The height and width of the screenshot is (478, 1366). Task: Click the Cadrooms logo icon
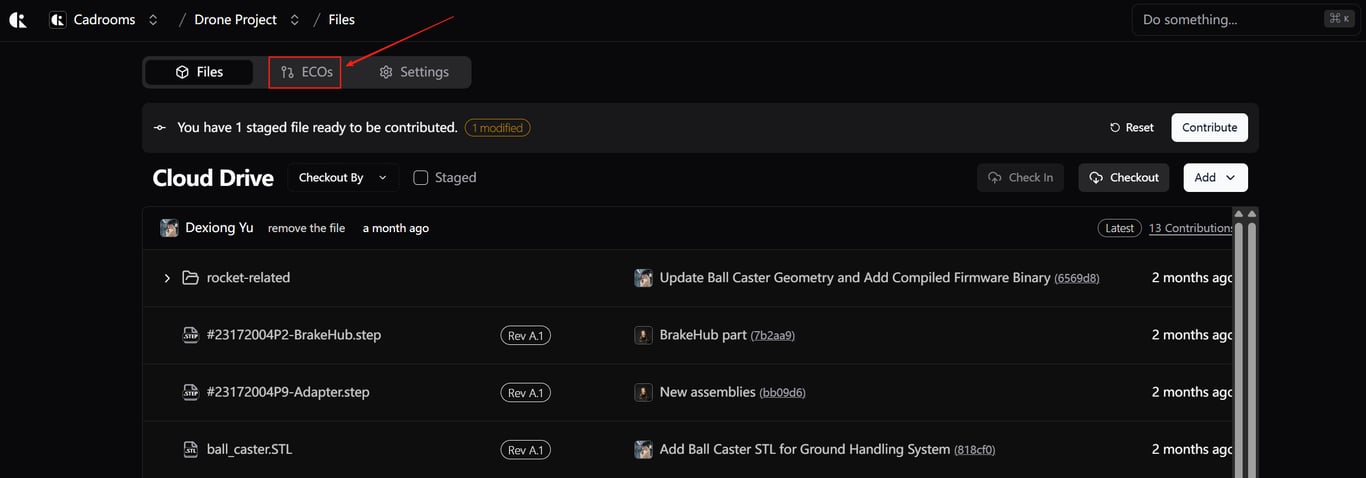[17, 20]
